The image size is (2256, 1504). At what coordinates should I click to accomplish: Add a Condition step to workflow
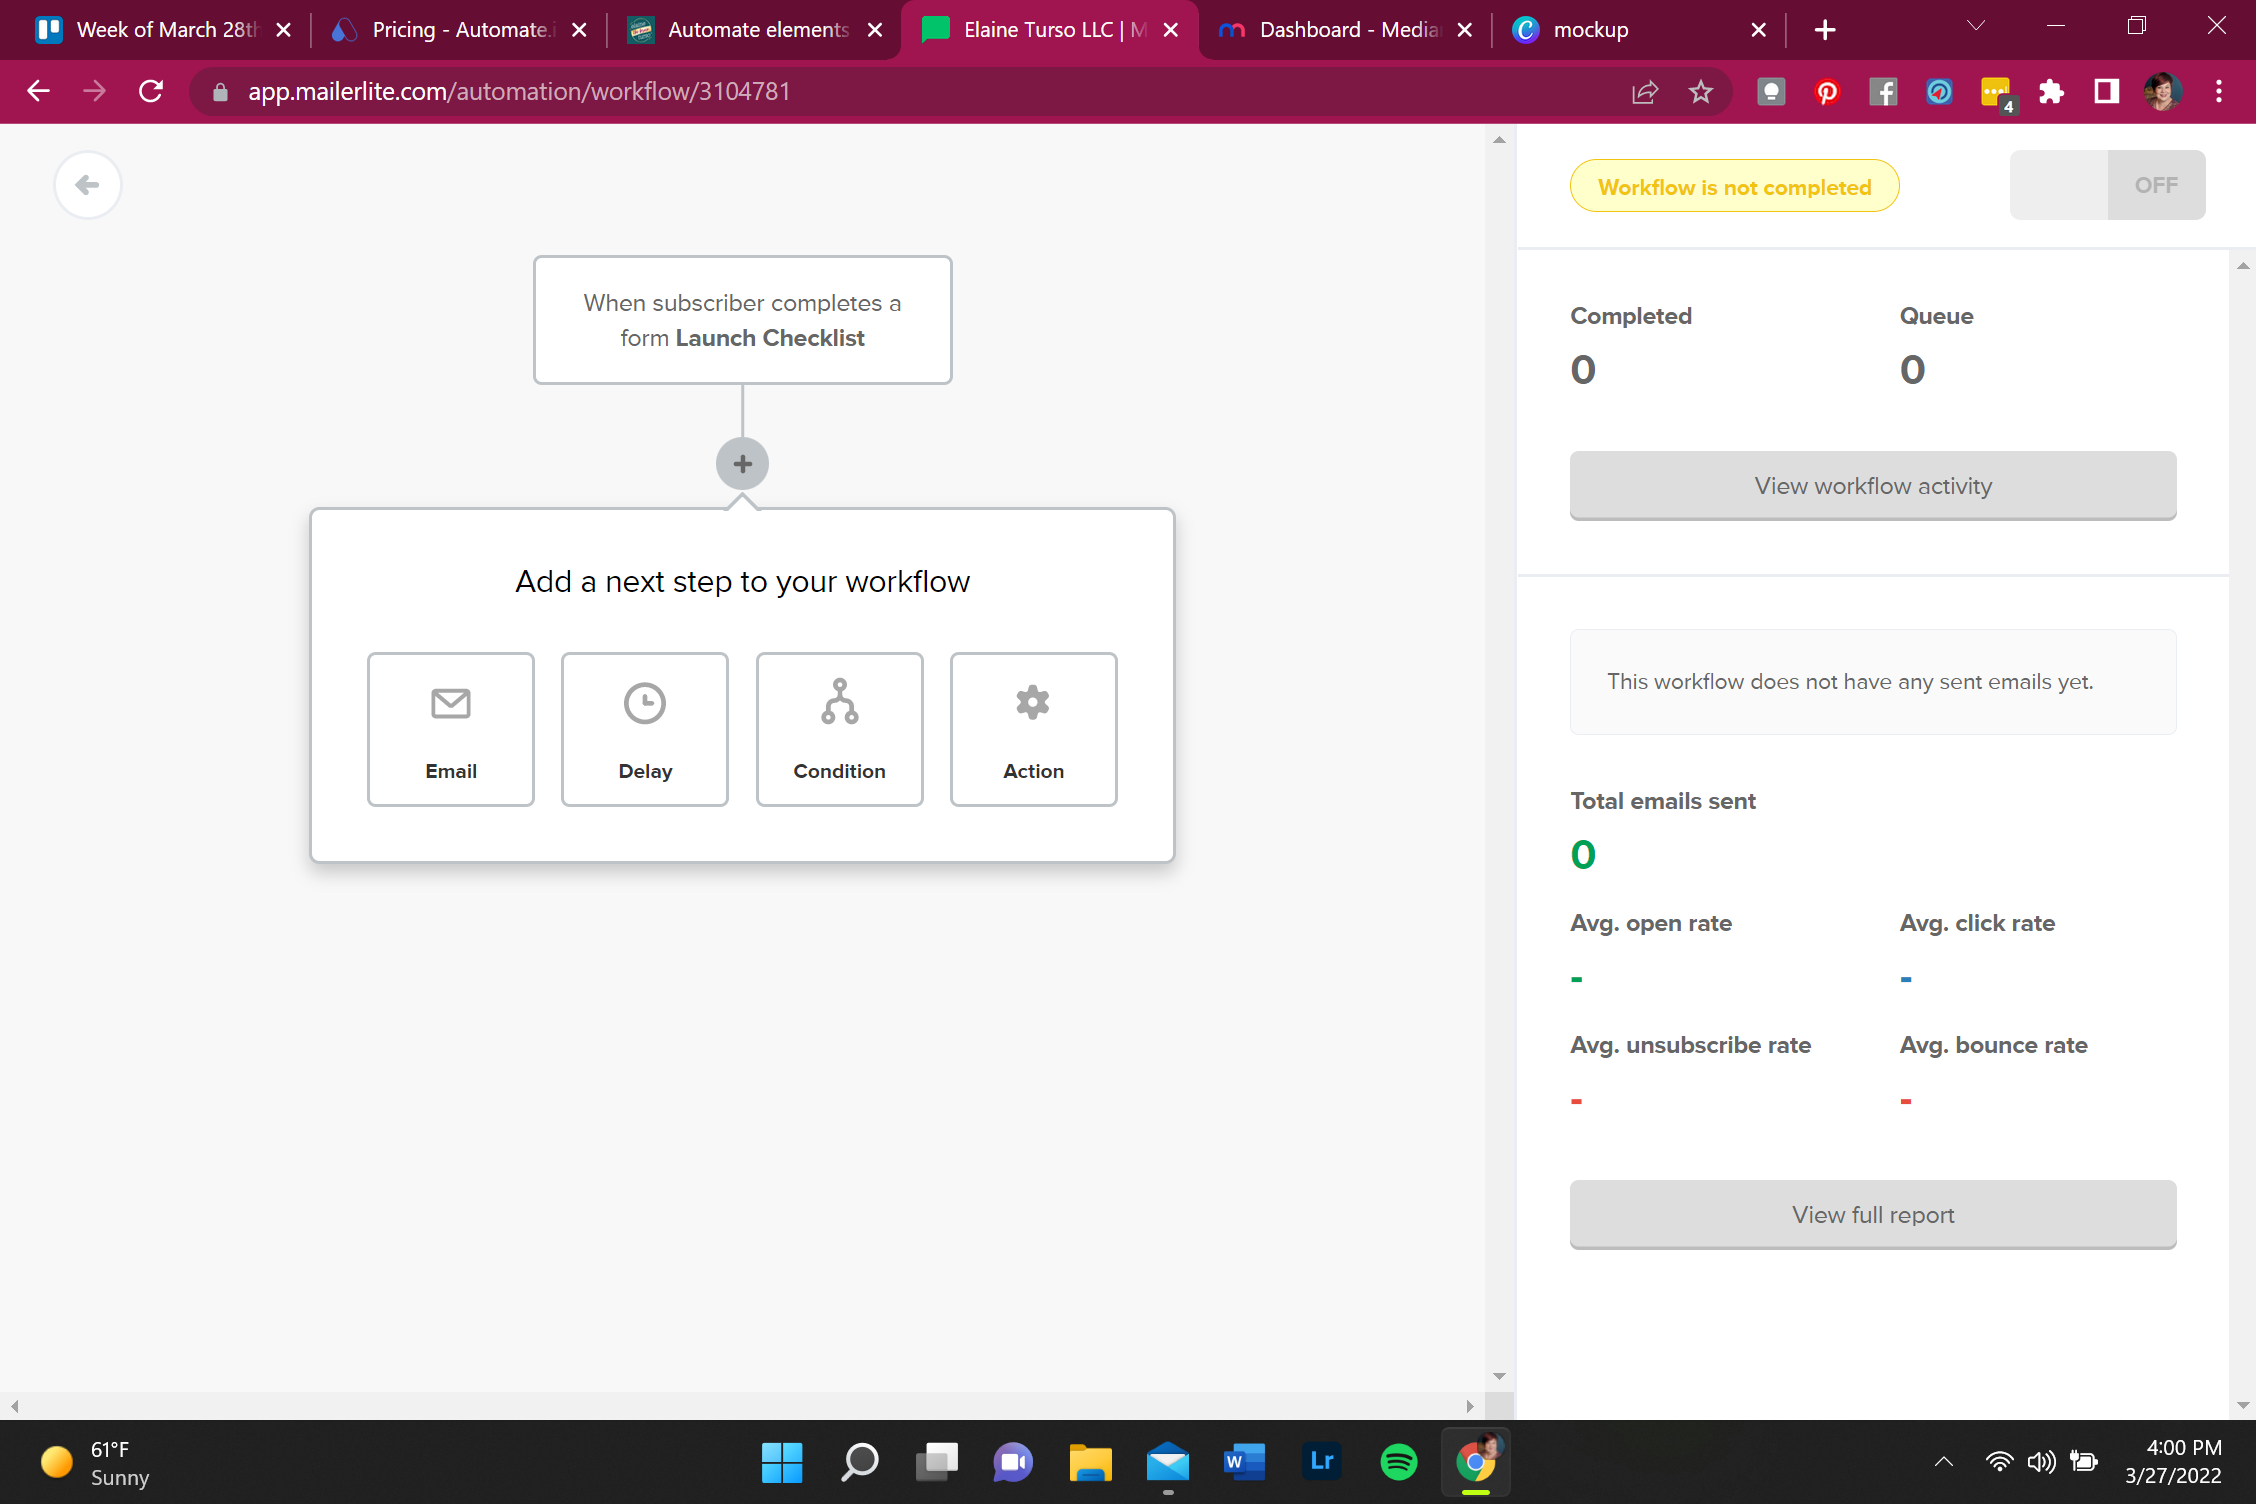click(839, 729)
